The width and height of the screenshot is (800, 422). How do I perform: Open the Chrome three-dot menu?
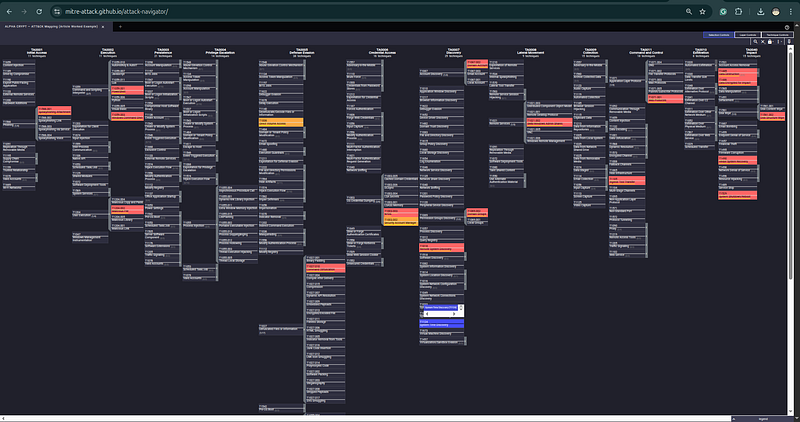point(791,11)
